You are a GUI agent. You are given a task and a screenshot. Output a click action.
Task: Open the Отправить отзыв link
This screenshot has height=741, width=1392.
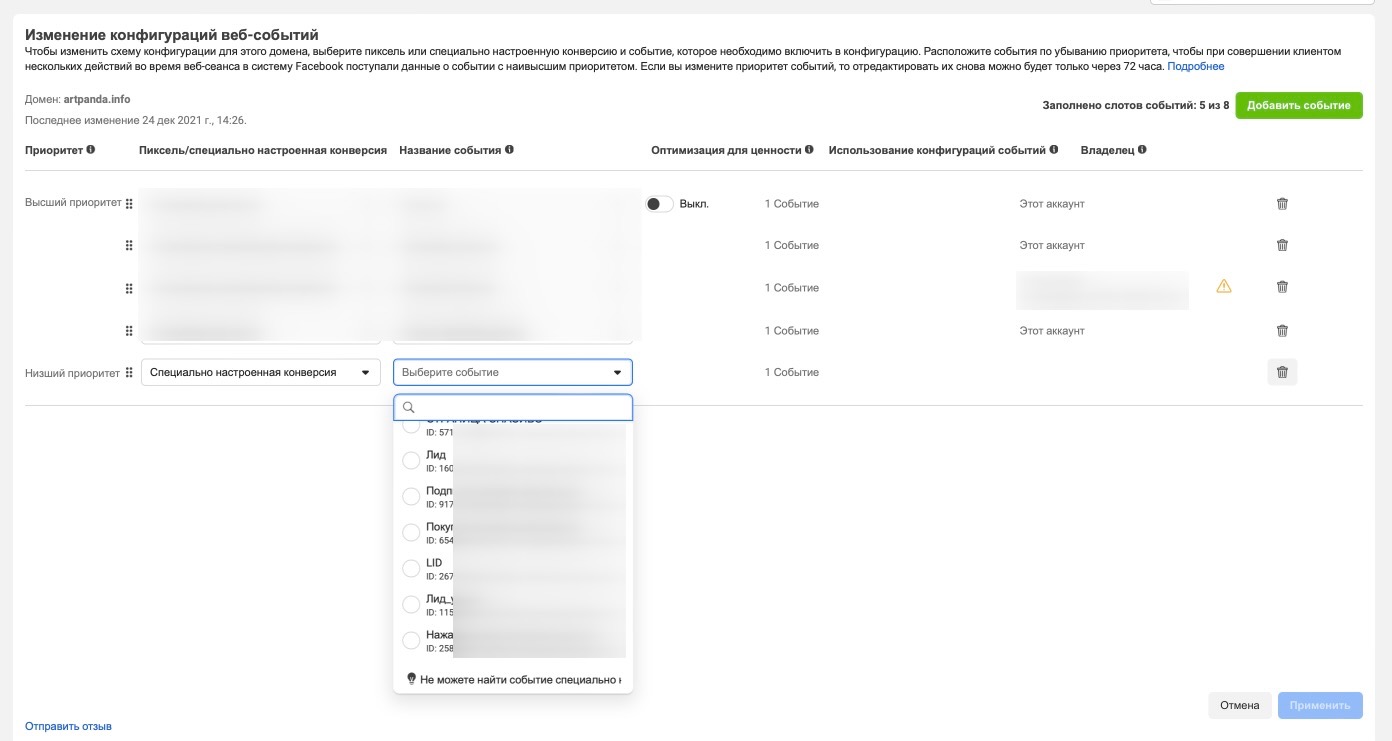[68, 726]
